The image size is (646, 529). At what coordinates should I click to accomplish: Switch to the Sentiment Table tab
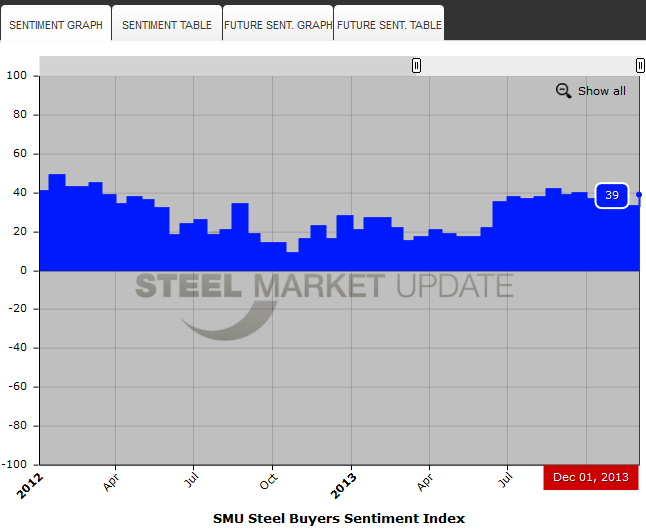point(167,25)
